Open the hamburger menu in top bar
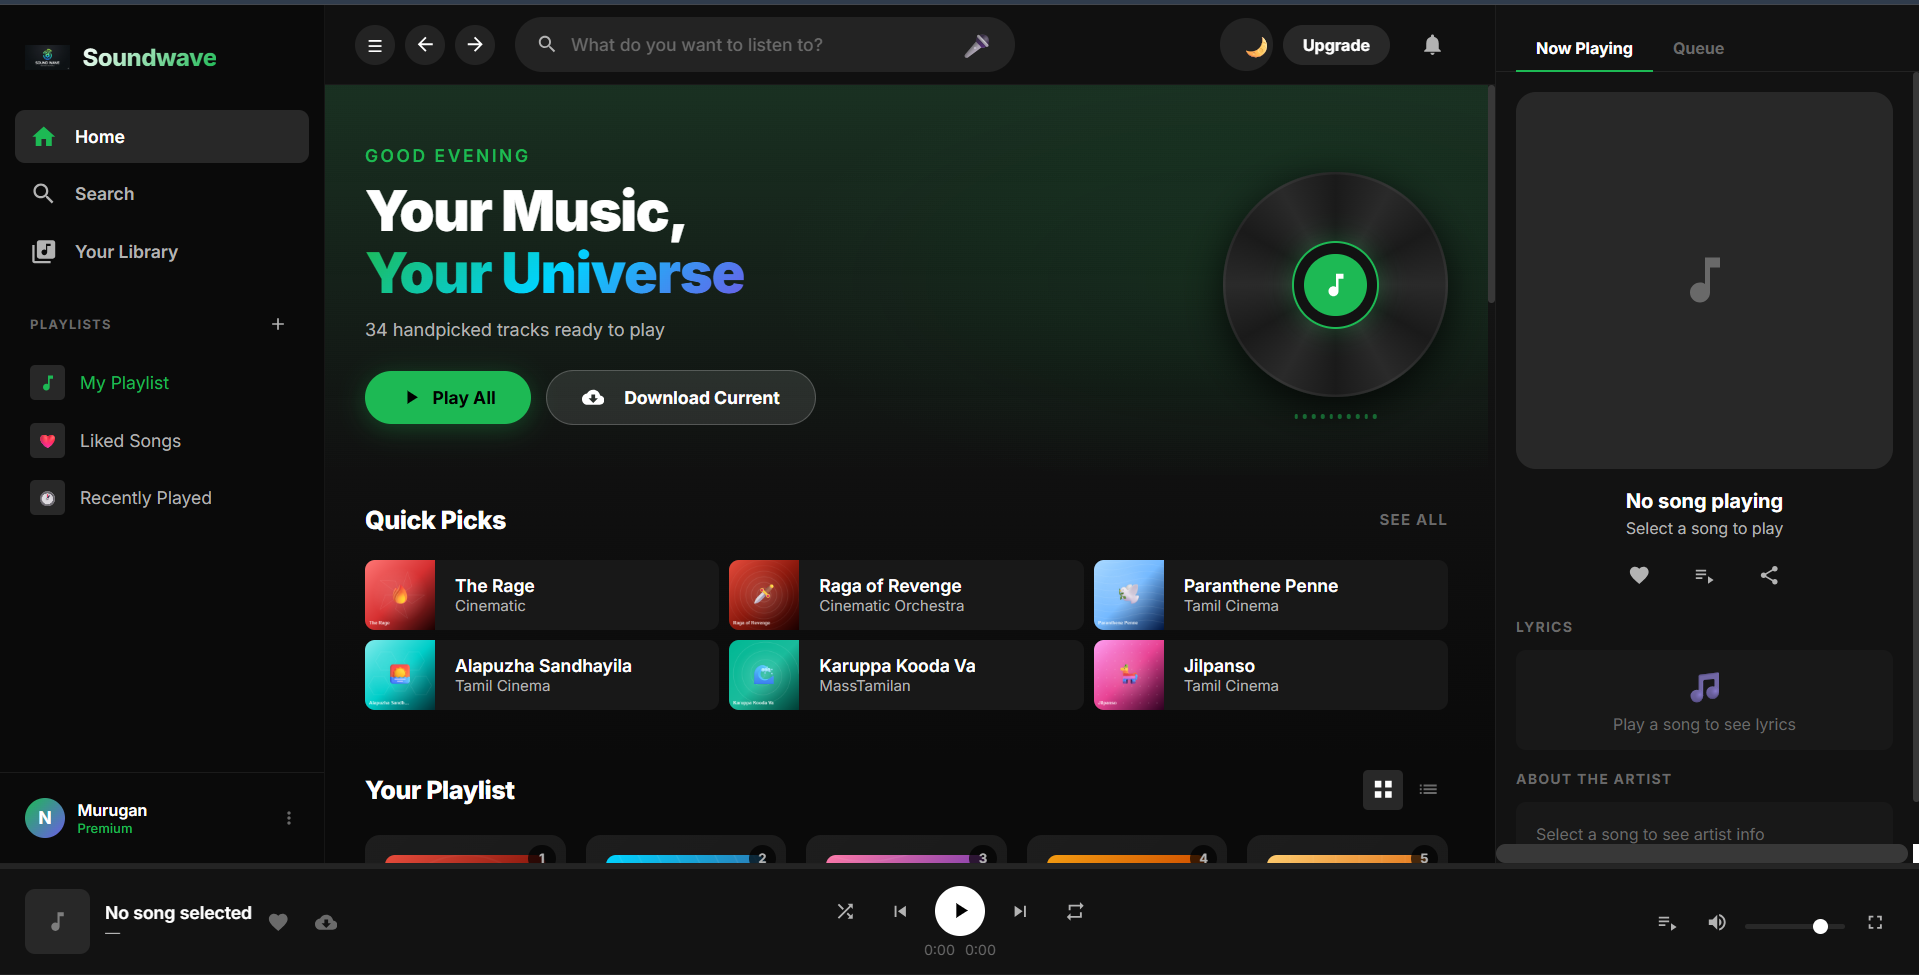 click(375, 45)
